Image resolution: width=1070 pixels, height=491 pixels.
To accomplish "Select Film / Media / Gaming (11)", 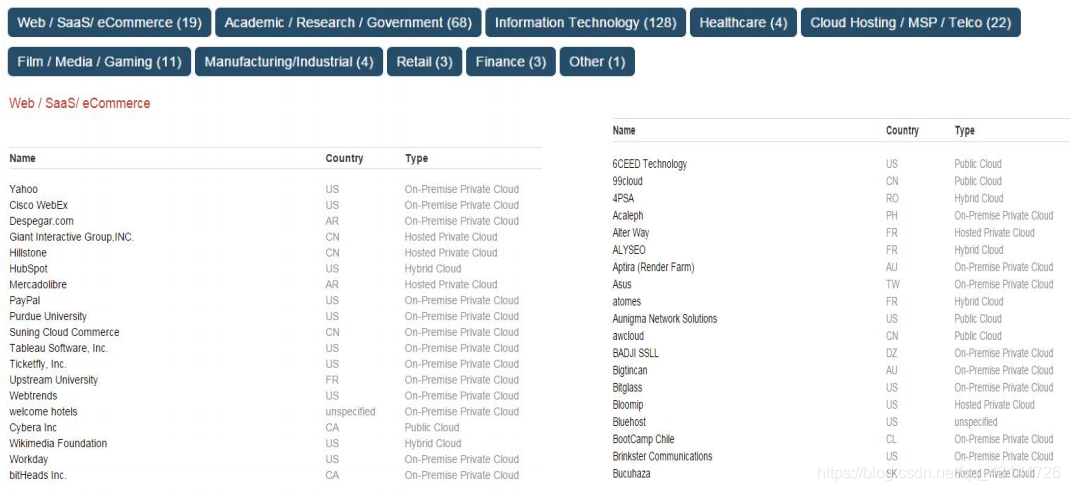I will click(x=100, y=61).
